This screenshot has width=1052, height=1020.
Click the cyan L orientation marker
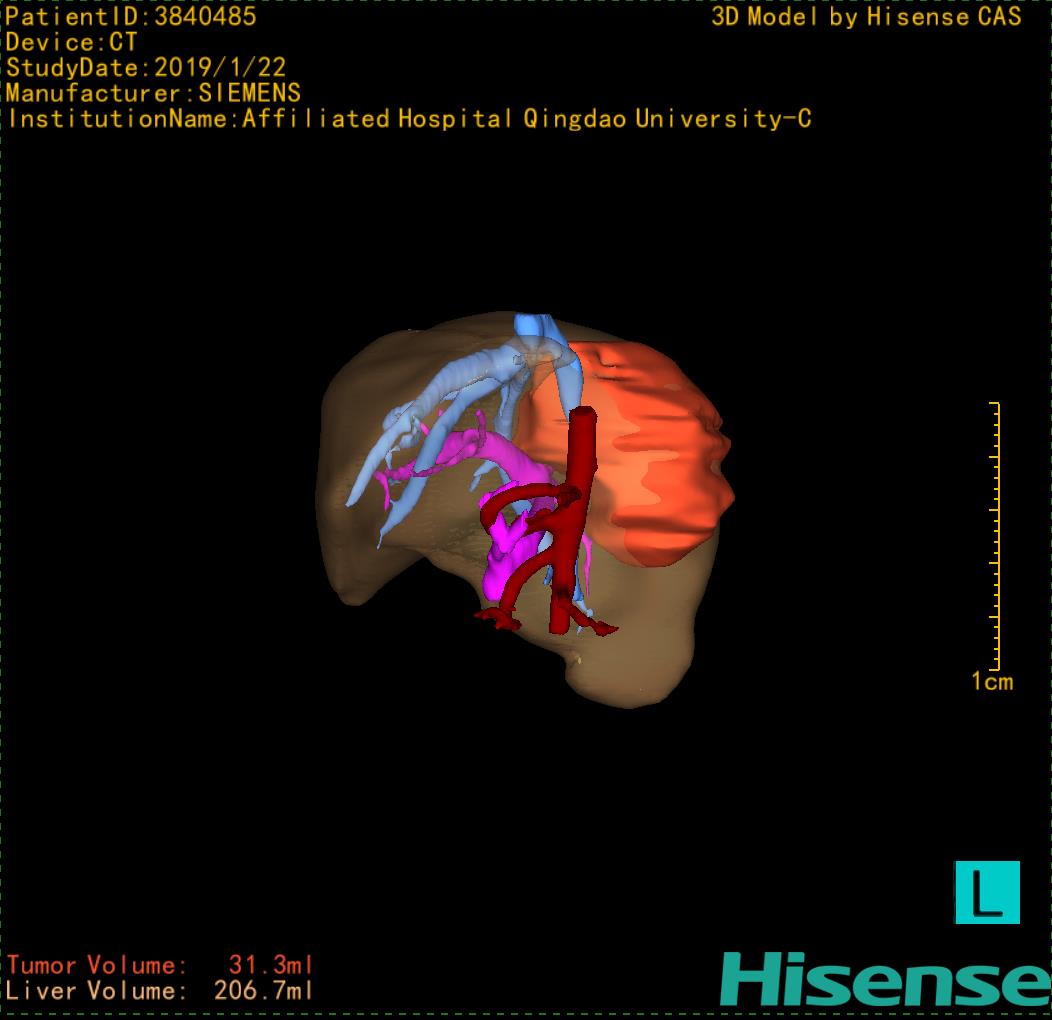tap(987, 892)
